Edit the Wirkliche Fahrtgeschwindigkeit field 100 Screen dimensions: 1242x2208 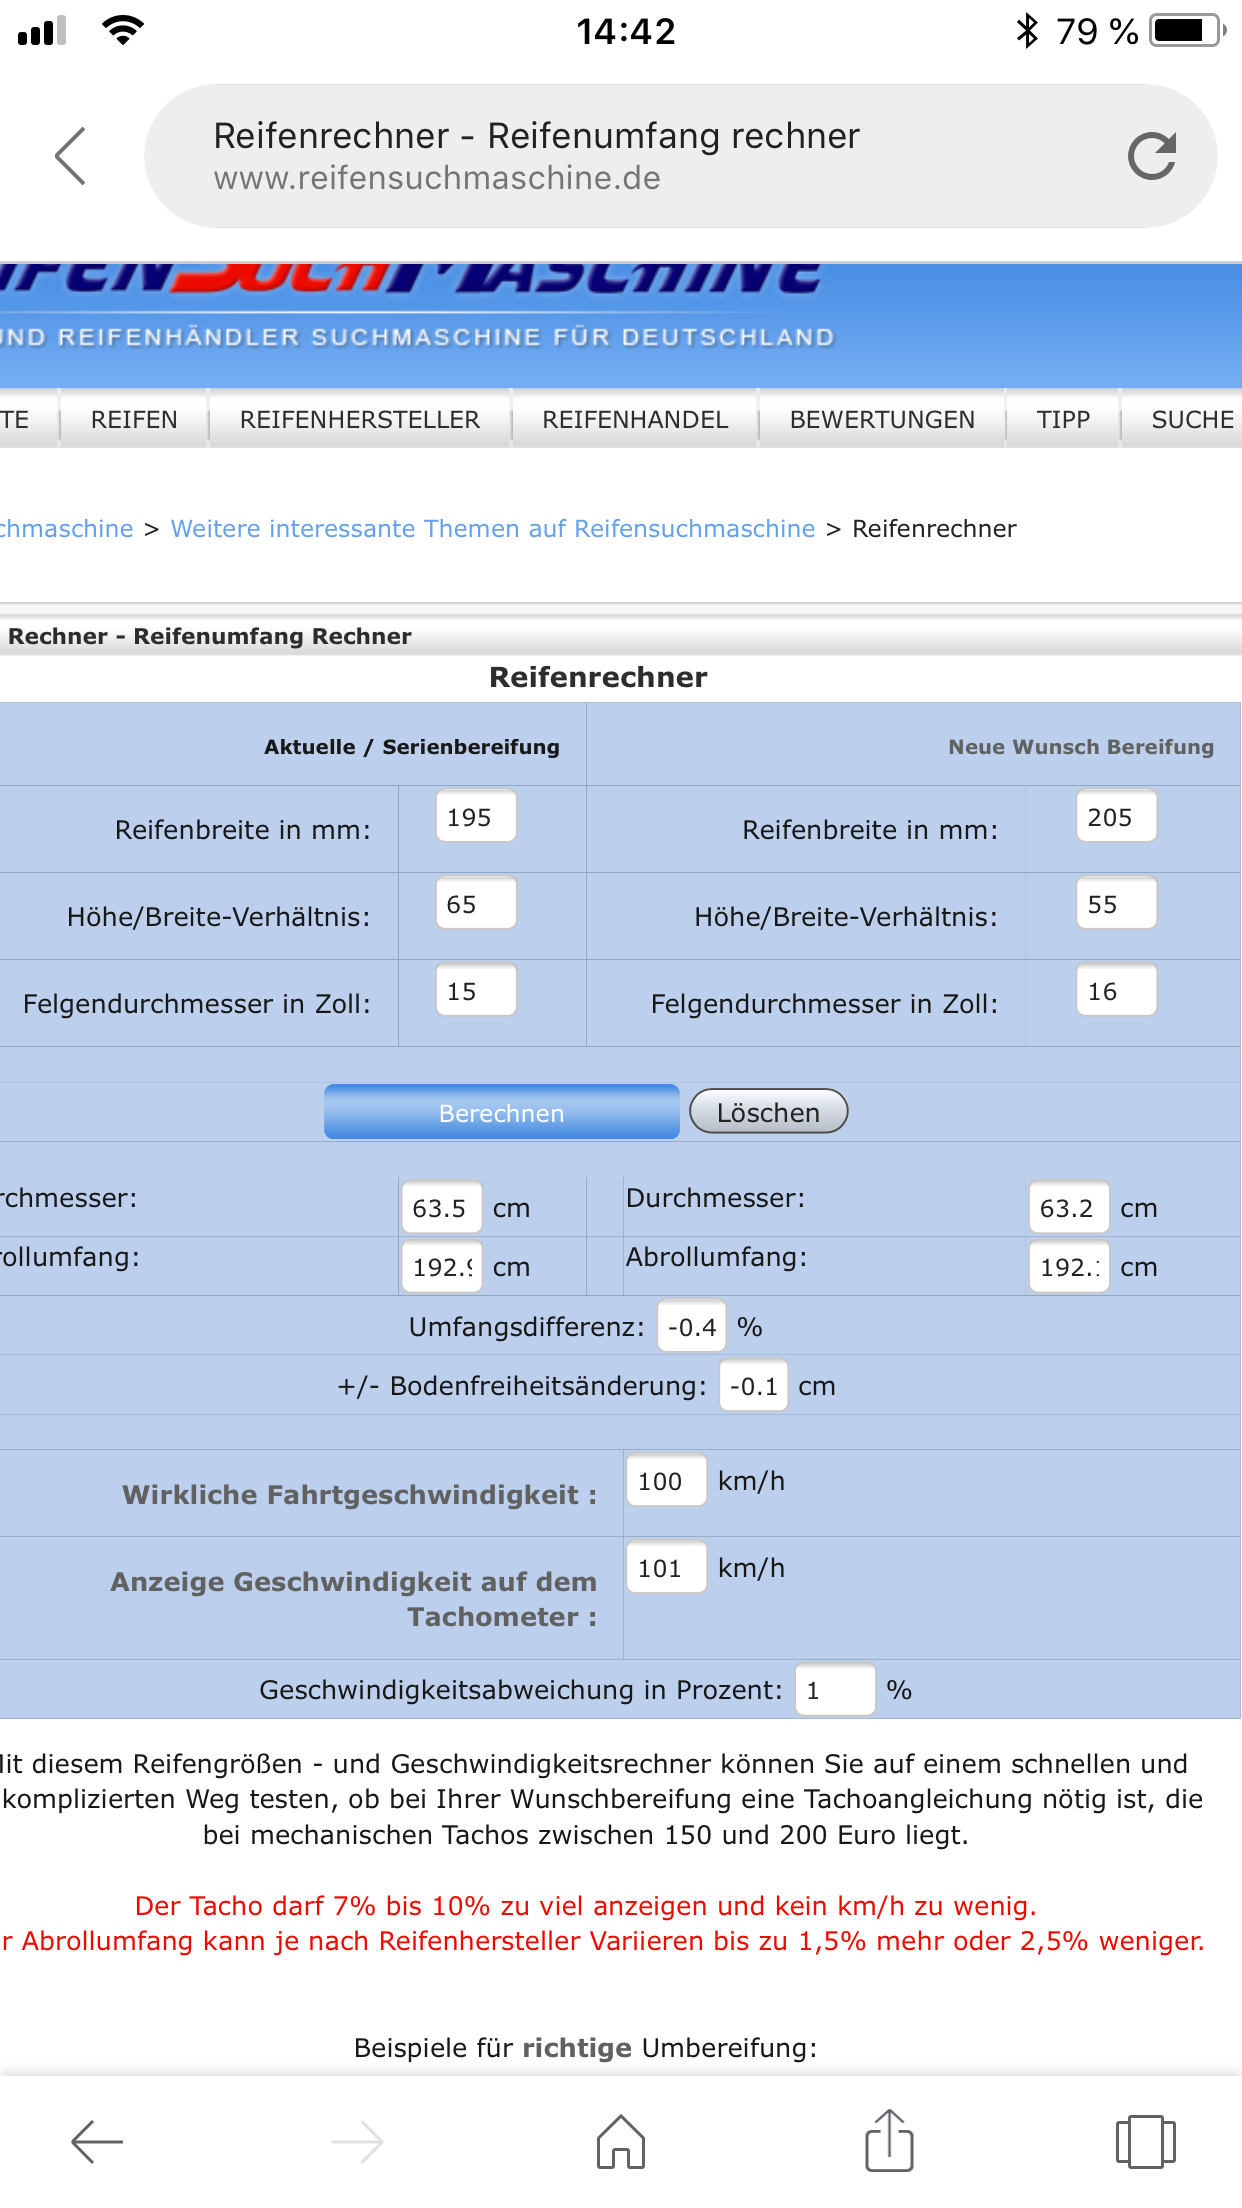tap(666, 1481)
